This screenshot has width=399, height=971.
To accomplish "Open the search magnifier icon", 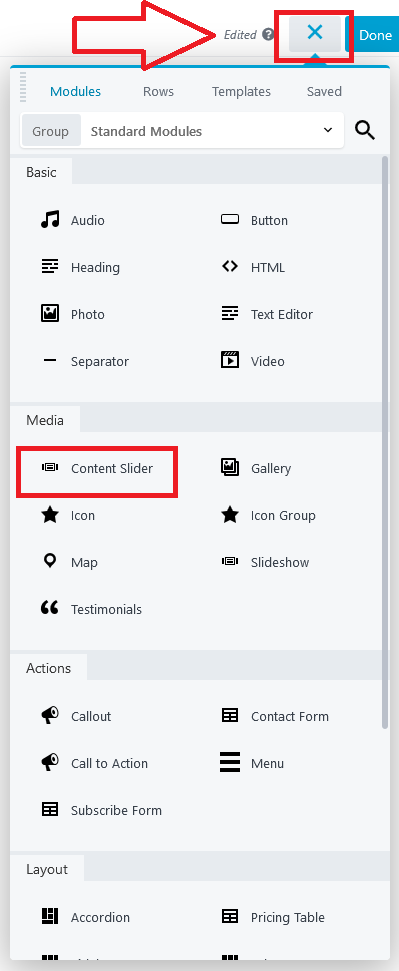I will click(x=365, y=130).
